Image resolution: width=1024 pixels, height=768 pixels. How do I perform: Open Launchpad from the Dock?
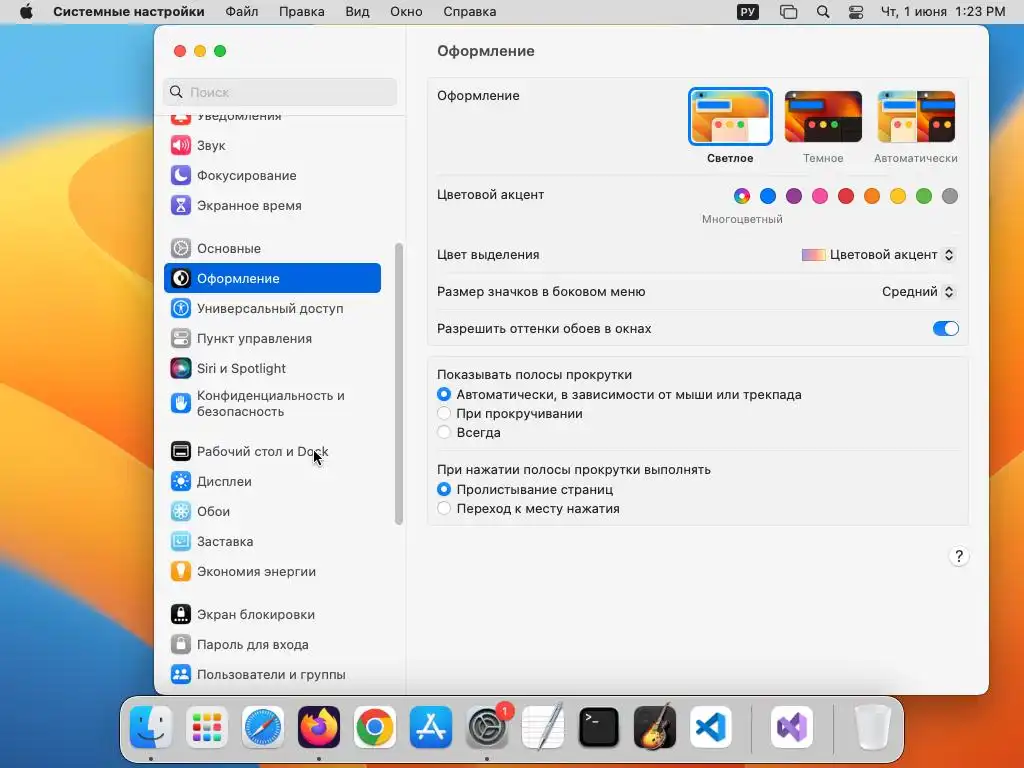tap(207, 727)
